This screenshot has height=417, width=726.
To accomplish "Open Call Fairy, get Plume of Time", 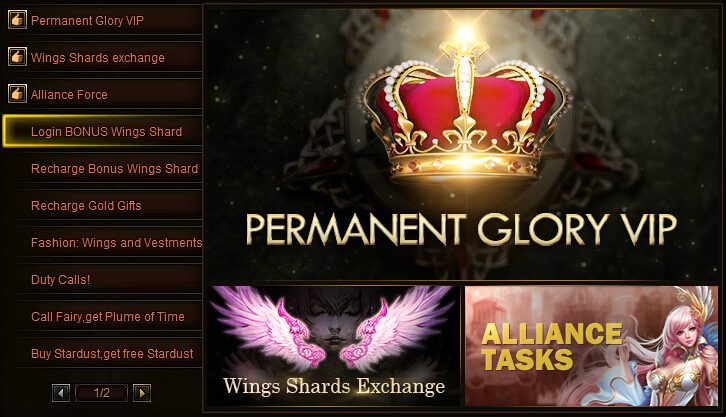I will click(x=108, y=317).
